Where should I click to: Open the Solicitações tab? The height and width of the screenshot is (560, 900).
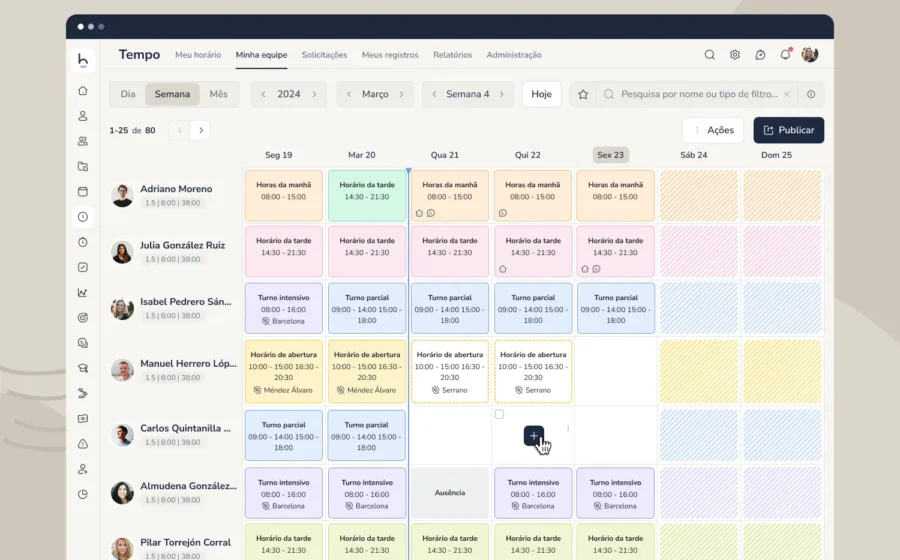[324, 55]
